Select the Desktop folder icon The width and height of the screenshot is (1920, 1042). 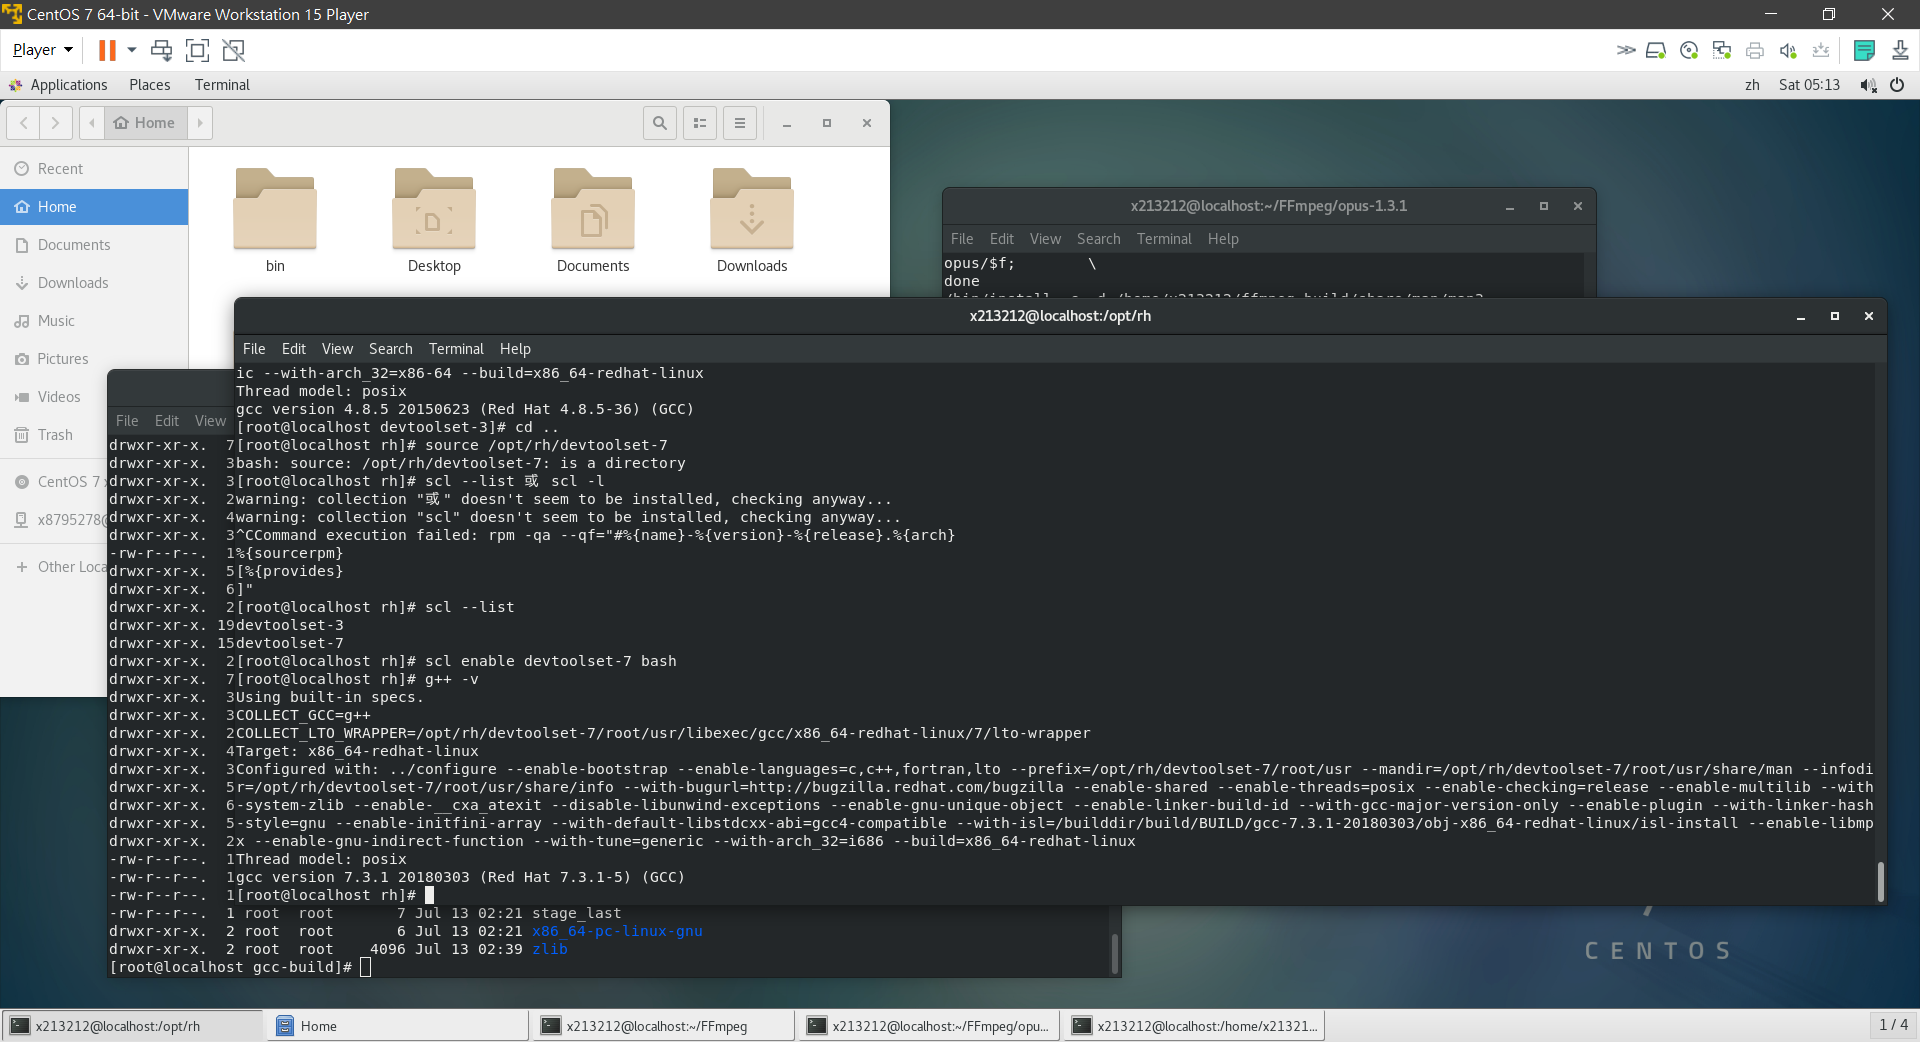click(x=434, y=209)
